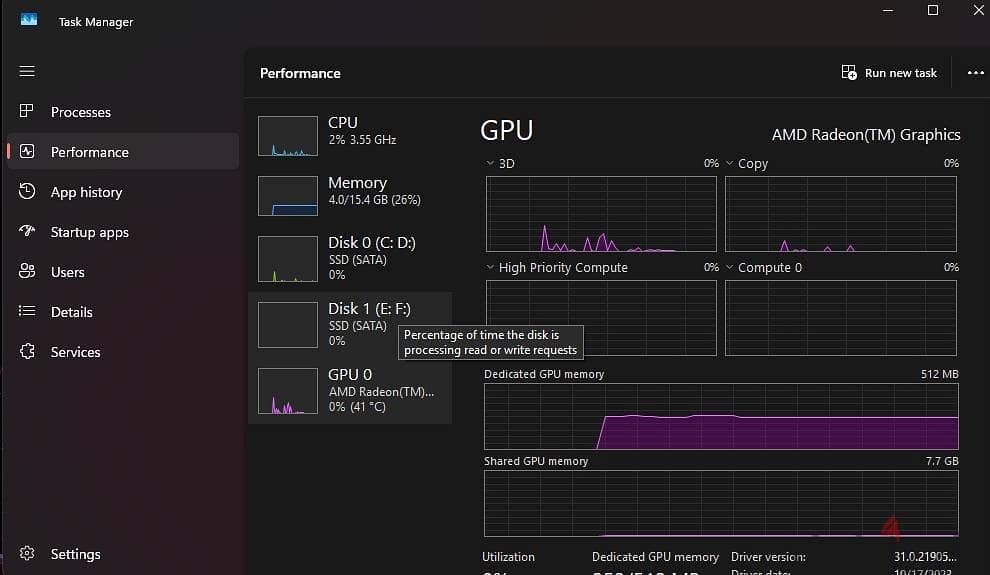This screenshot has width=990, height=575.
Task: Open the Compute 0 dropdown chevron
Action: pos(729,267)
